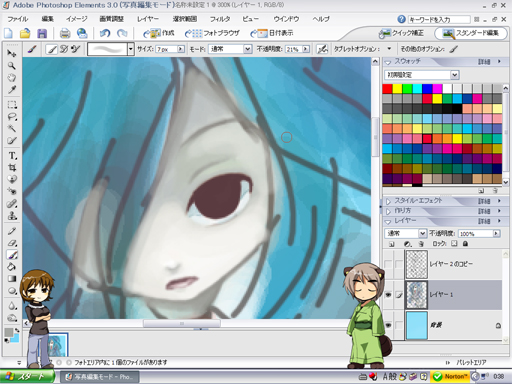The width and height of the screenshot is (512, 384).
Task: Select the Pencil tool
Action: 12,231
